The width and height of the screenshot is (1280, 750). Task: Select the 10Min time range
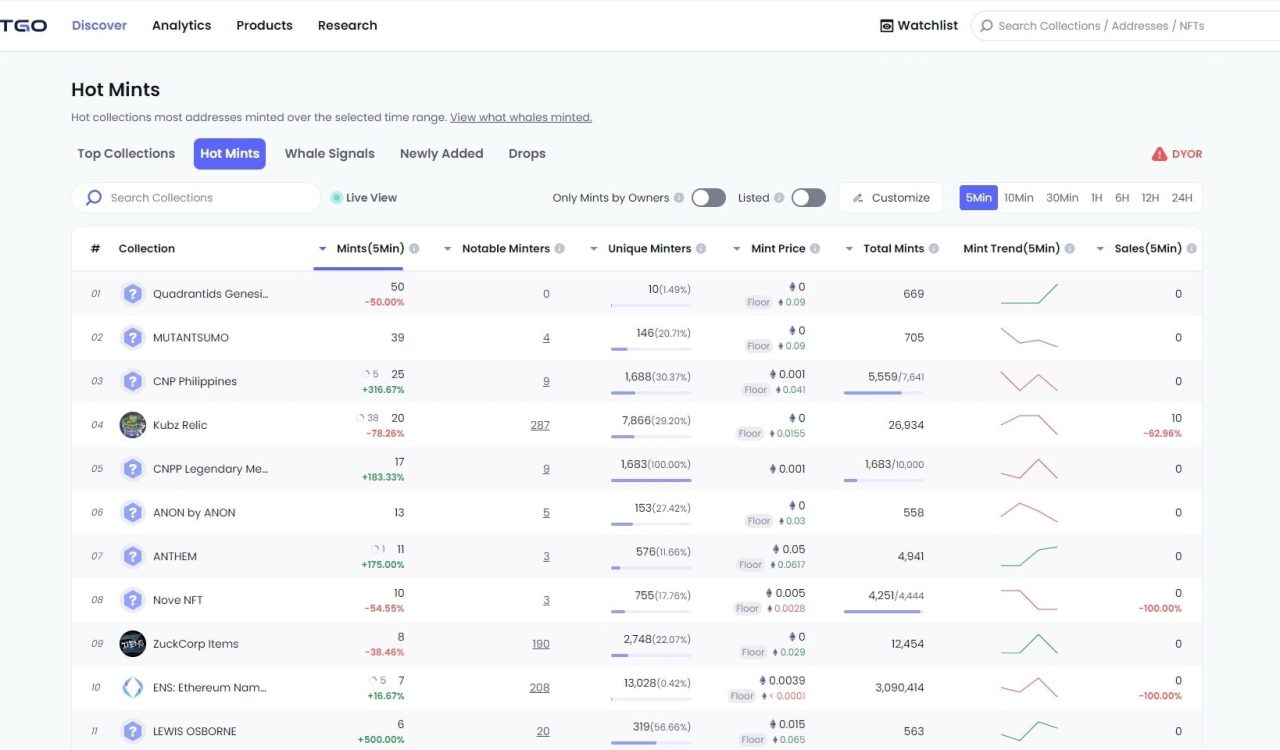click(x=1018, y=198)
